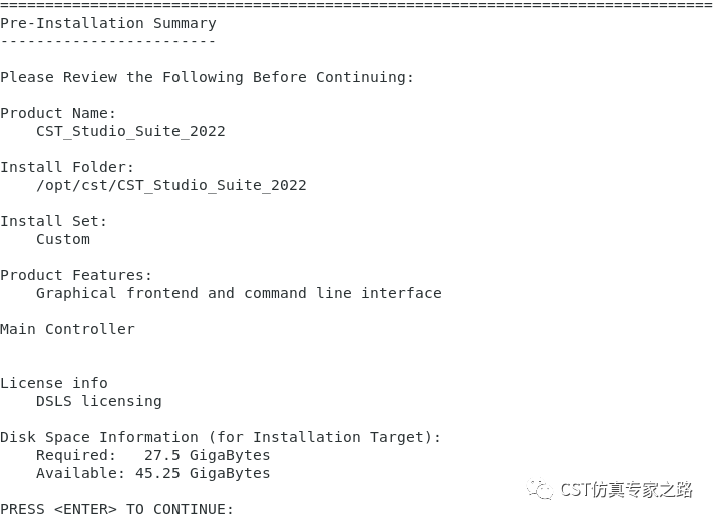Click the WeChat logo icon in watermark
The image size is (715, 520).
(540, 489)
